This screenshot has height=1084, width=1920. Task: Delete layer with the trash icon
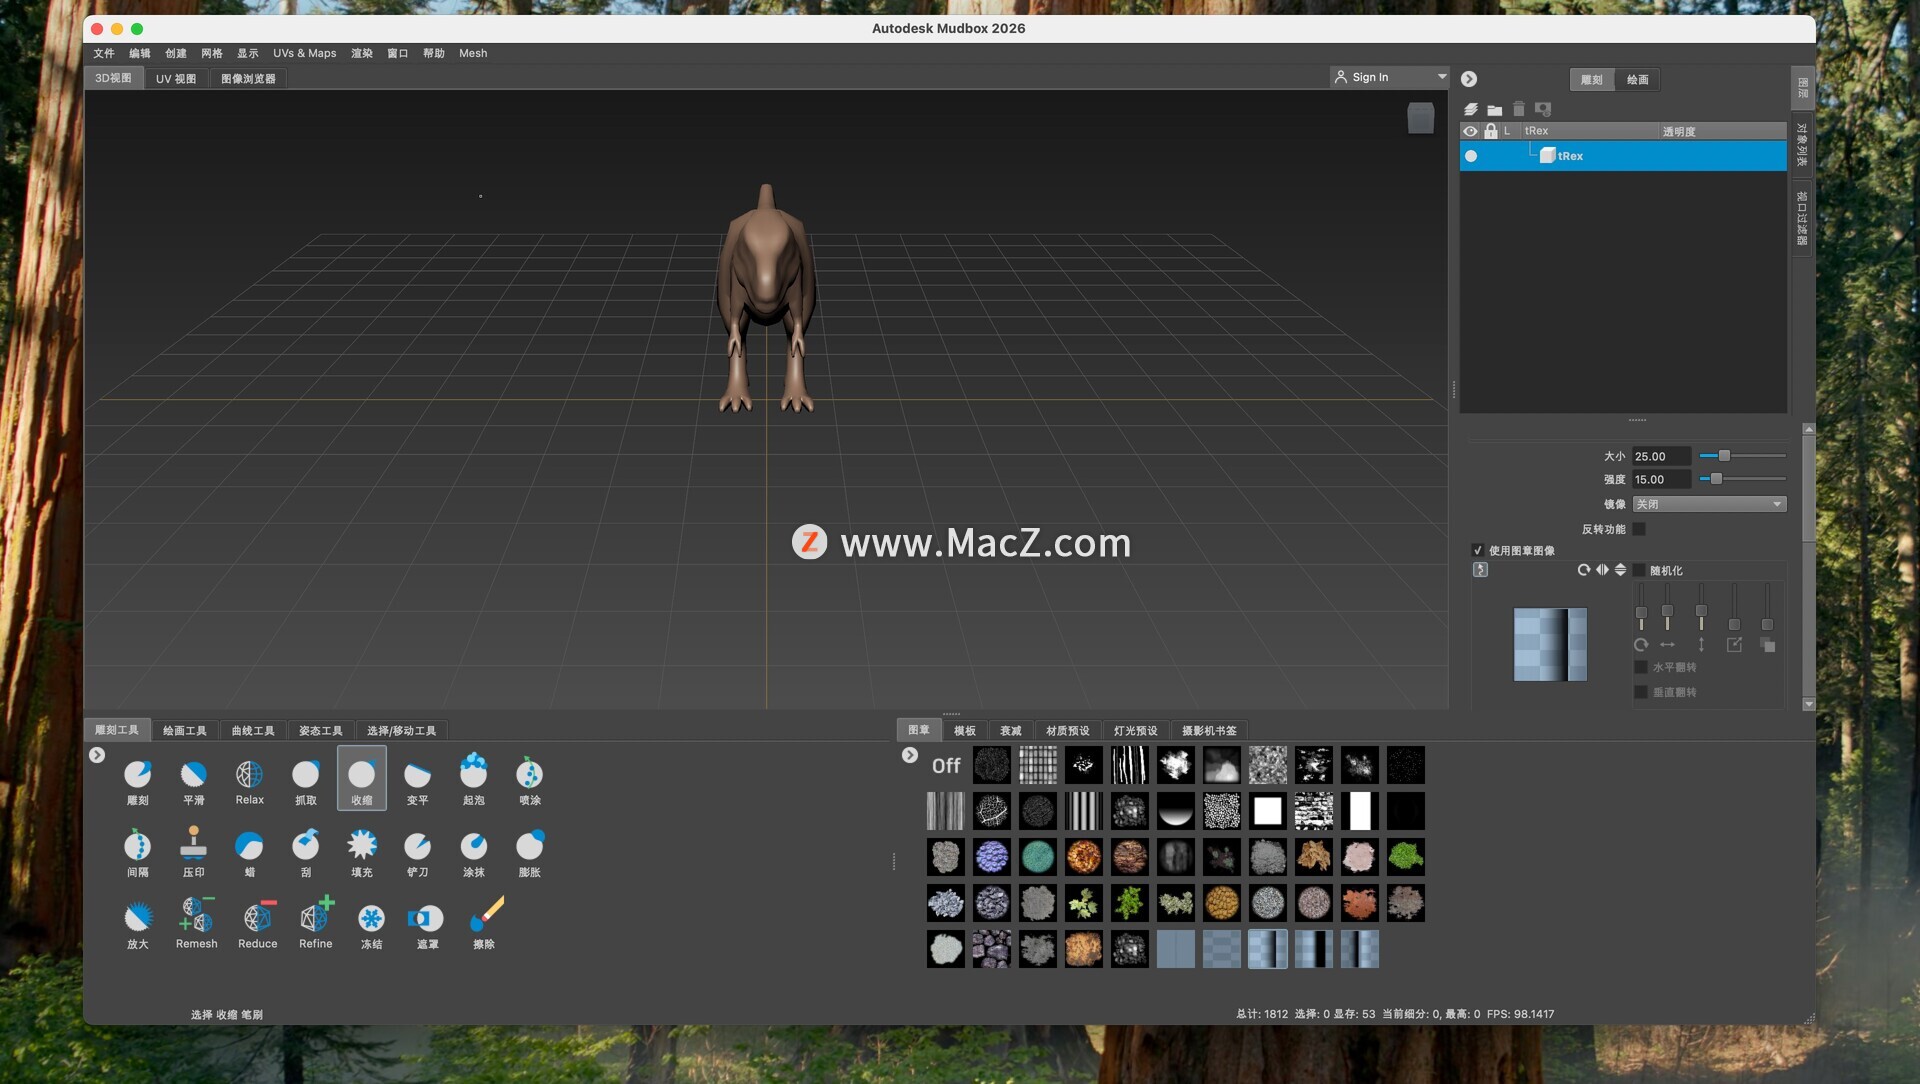click(1519, 109)
